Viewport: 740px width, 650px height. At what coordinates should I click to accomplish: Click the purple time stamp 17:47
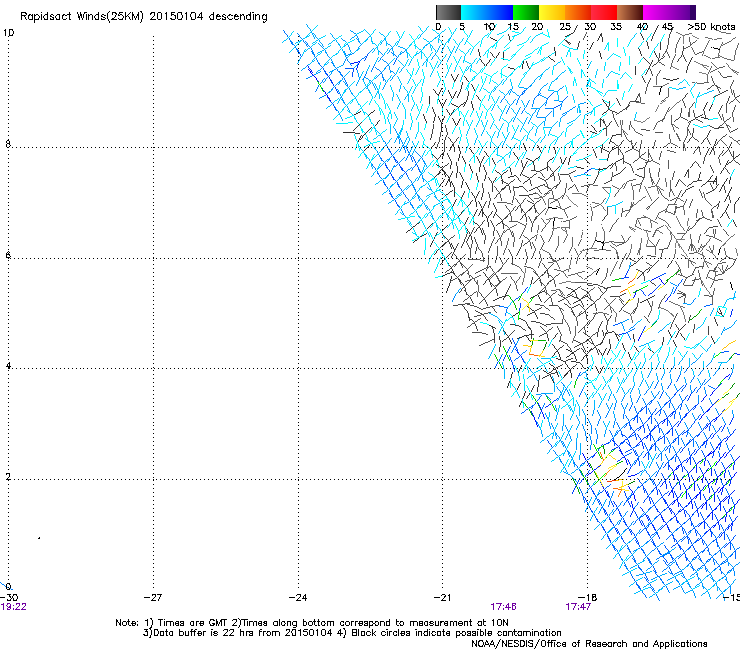click(578, 607)
